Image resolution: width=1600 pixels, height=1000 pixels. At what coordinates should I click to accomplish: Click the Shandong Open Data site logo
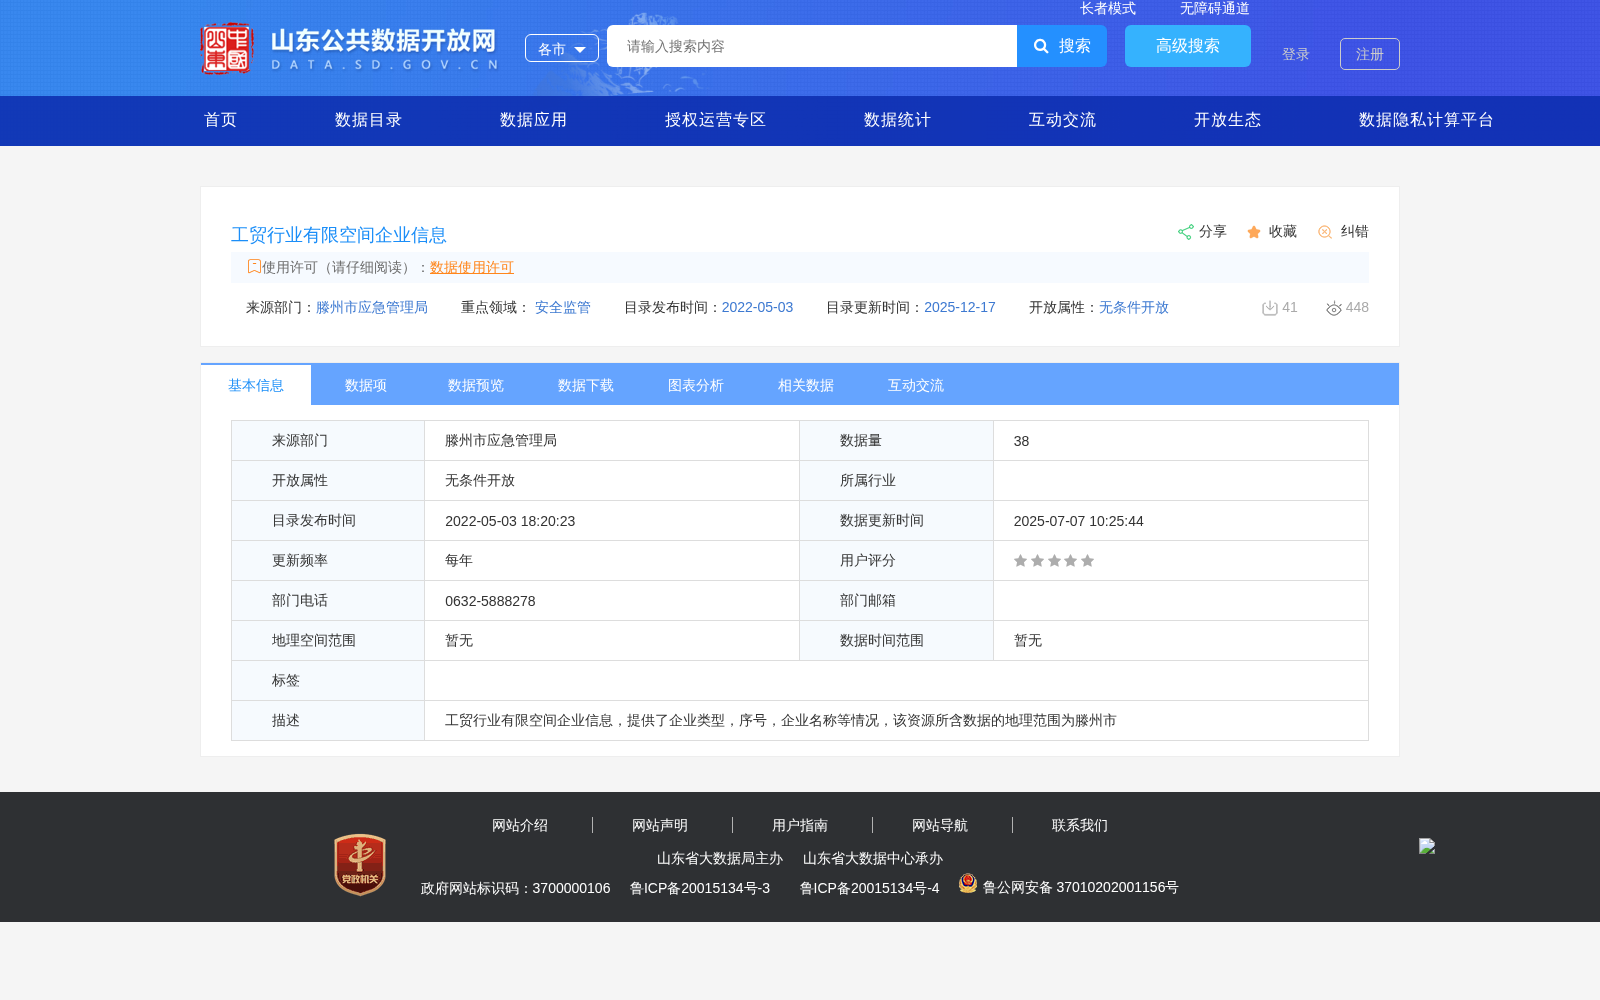(x=349, y=48)
